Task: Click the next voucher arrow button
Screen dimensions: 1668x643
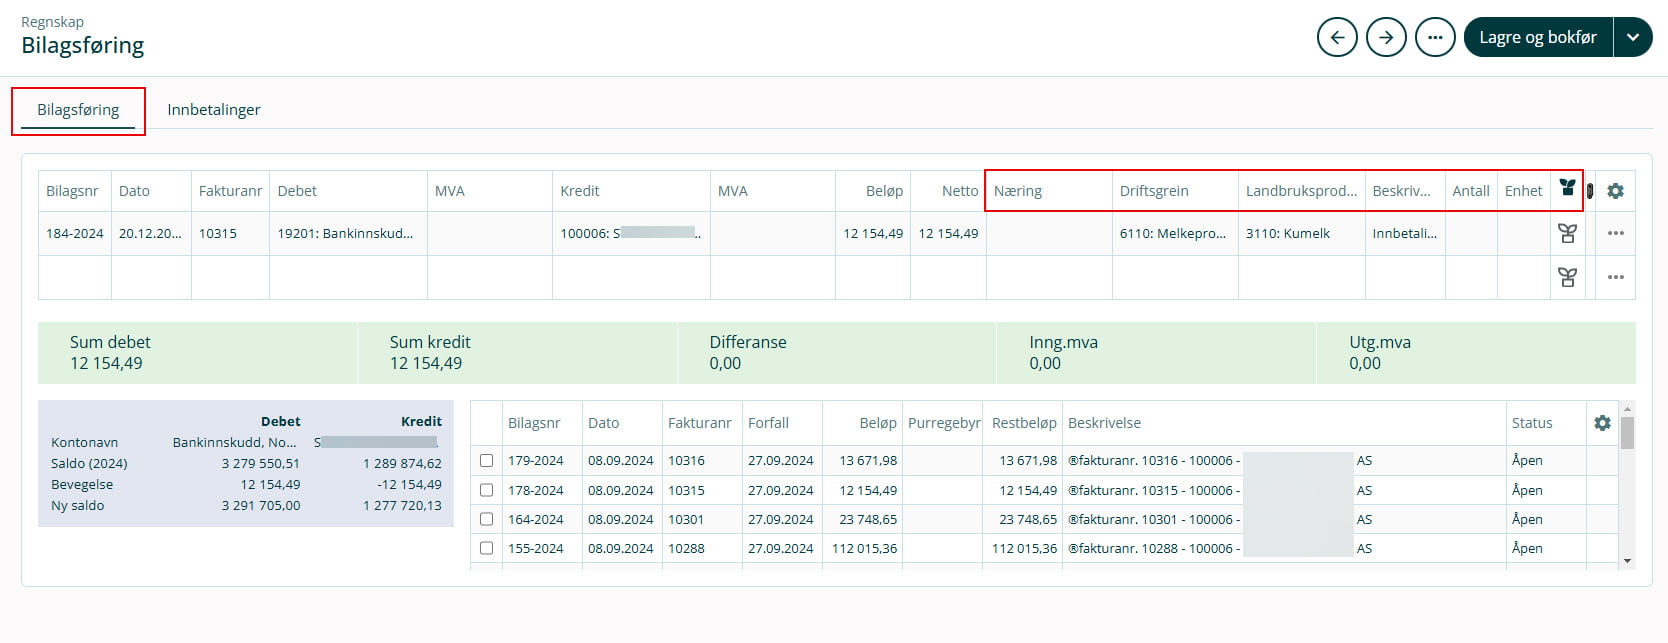Action: pos(1386,38)
